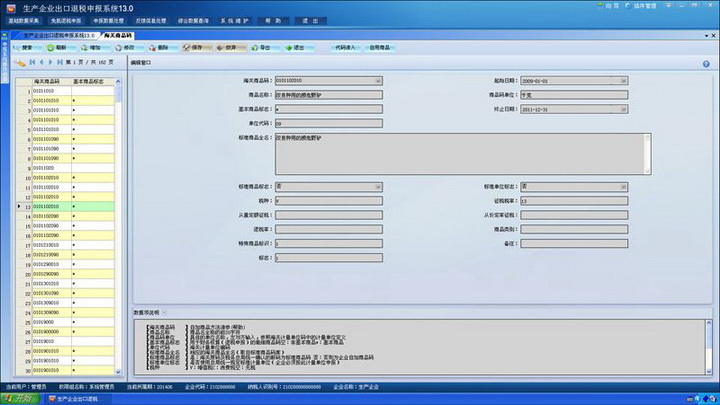Open the 反馈信息处理 menu
The height and width of the screenshot is (405, 720).
151,21
